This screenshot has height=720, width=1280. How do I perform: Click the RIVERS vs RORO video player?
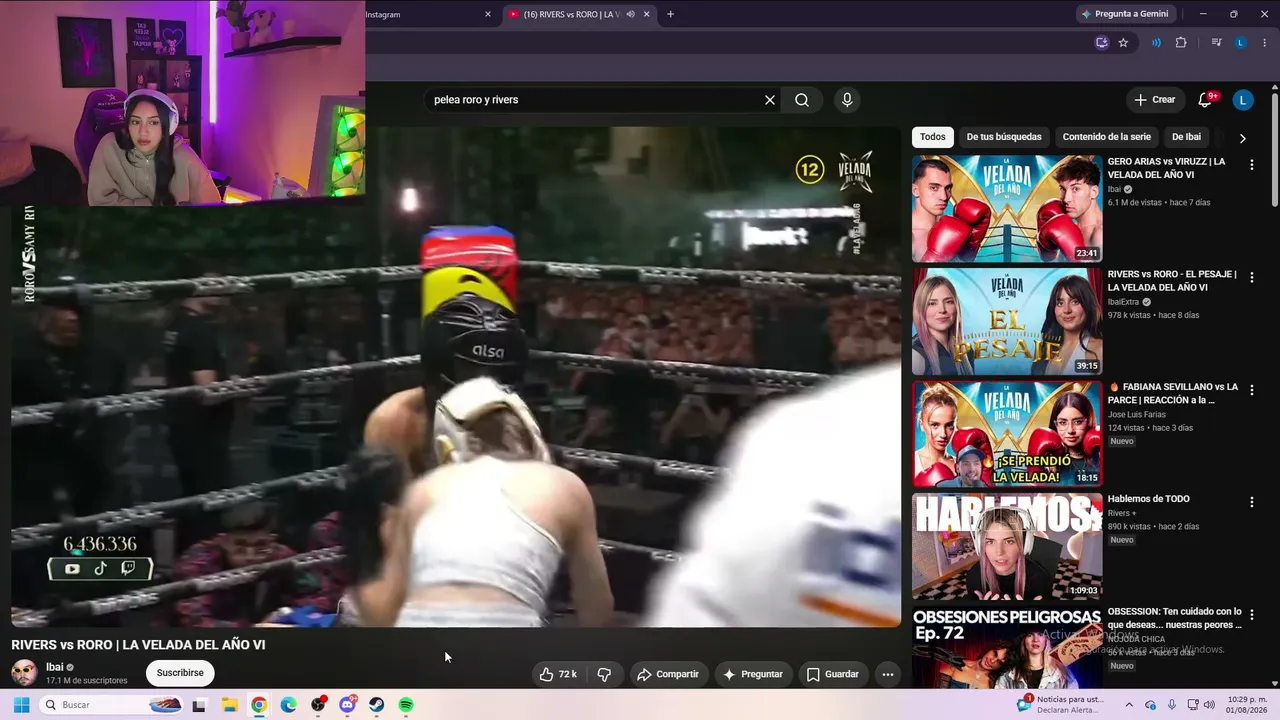(x=456, y=377)
